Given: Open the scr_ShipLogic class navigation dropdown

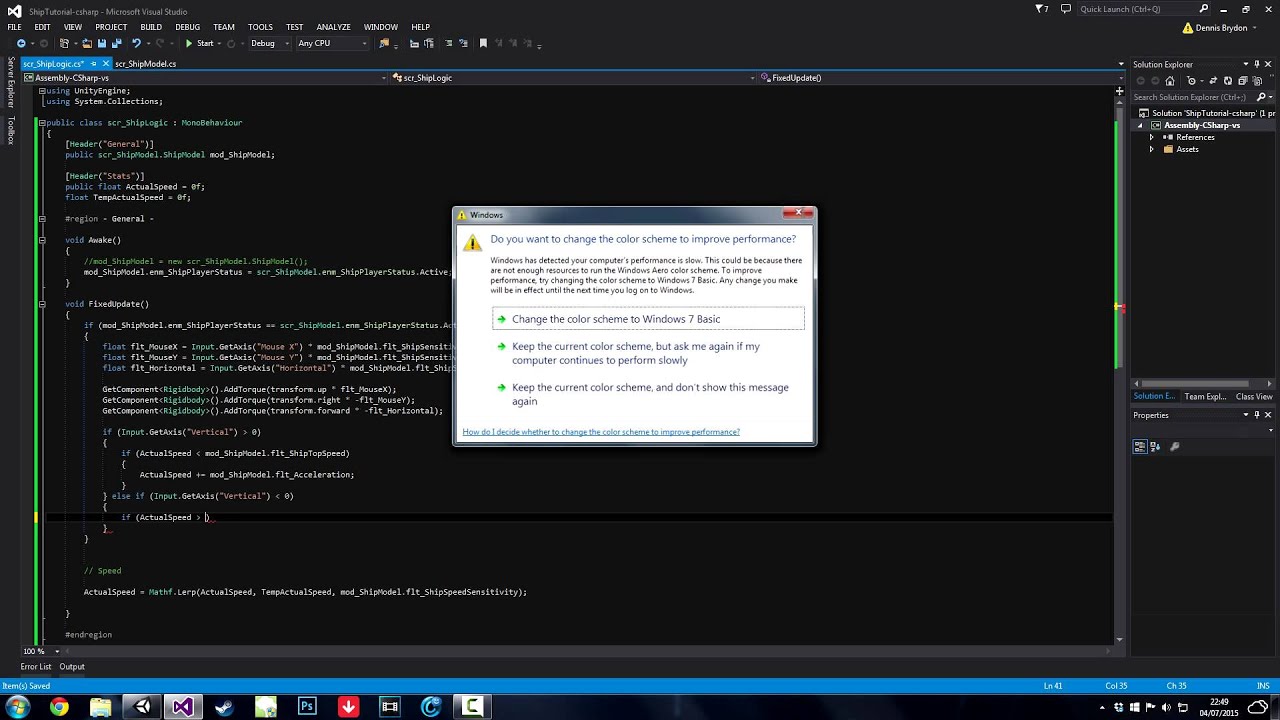Looking at the screenshot, I should click(573, 77).
